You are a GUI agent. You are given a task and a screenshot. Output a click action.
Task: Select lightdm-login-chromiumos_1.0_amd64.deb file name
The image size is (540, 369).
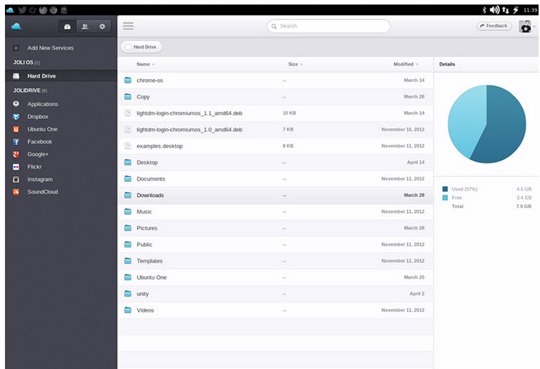pos(189,130)
